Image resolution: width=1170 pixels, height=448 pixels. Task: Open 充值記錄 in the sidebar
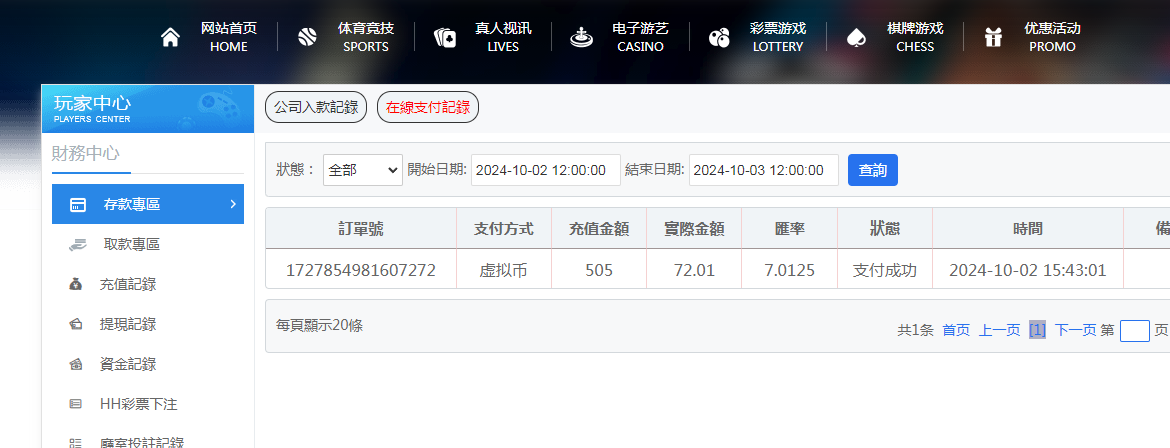pyautogui.click(x=127, y=284)
